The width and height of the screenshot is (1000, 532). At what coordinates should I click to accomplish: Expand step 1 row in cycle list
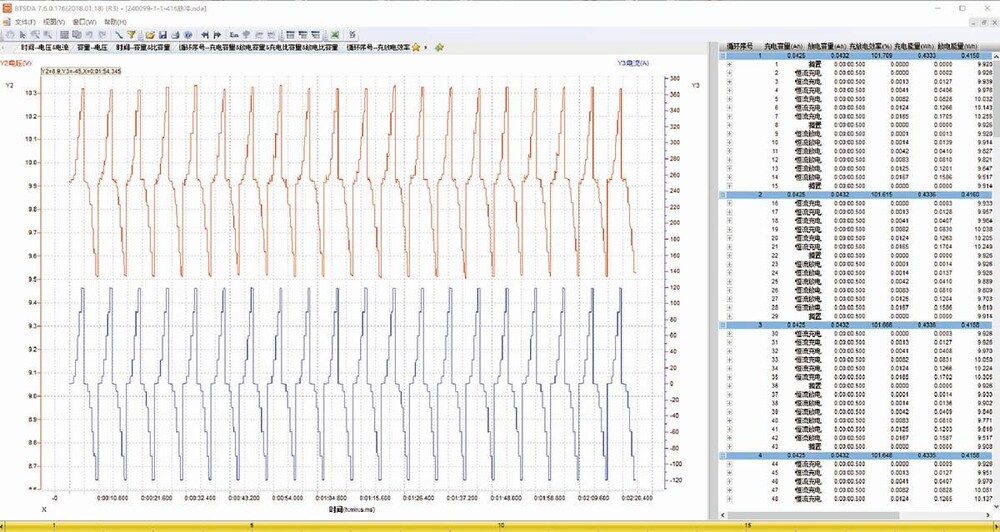729,64
